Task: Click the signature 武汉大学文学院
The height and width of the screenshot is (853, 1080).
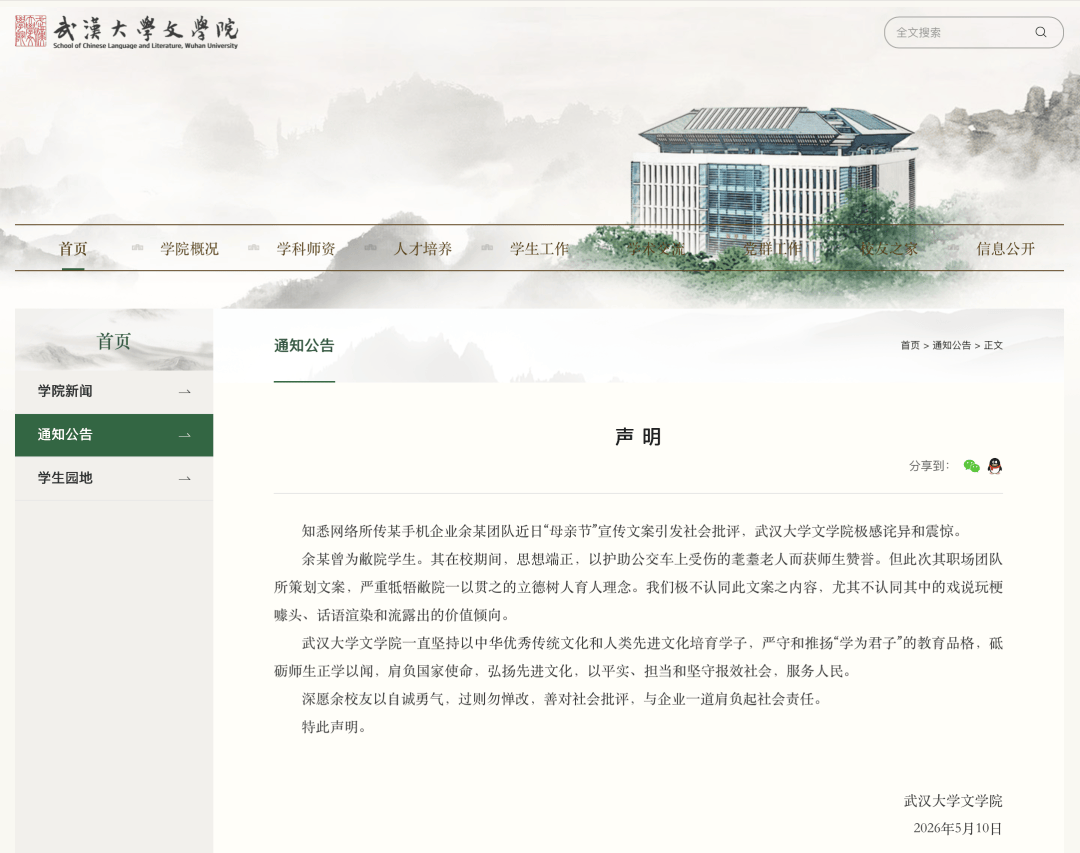Action: [x=953, y=801]
